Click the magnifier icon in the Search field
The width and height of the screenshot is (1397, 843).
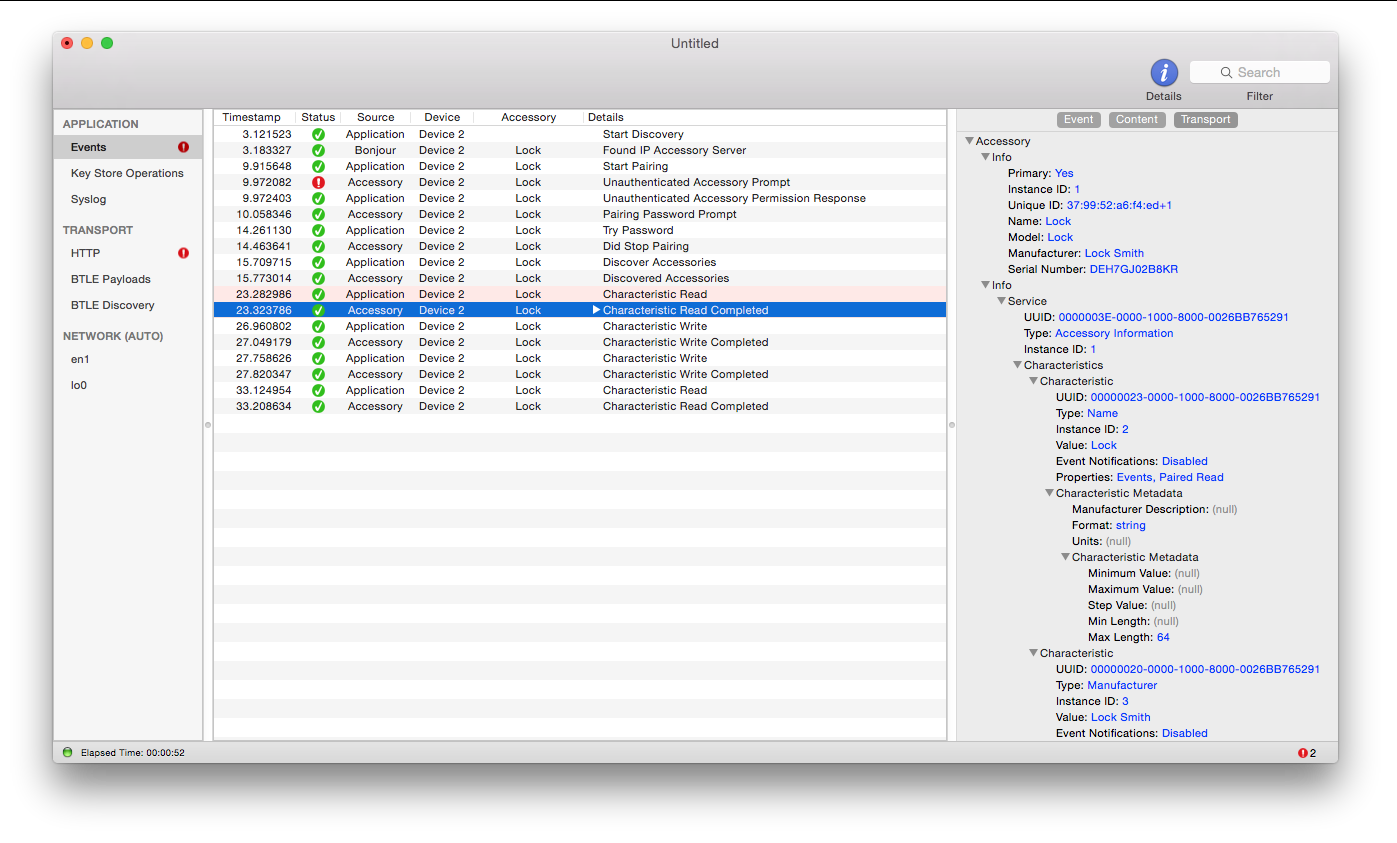[1226, 72]
